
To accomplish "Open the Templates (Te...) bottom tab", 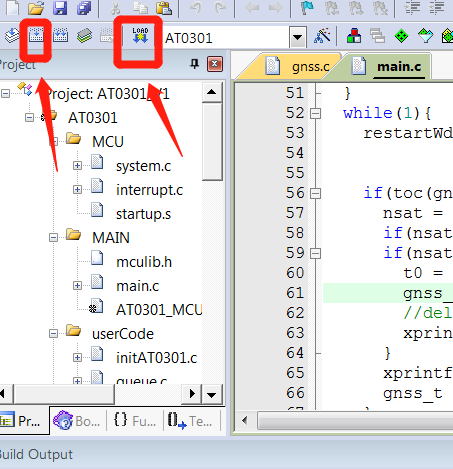I will (x=191, y=421).
